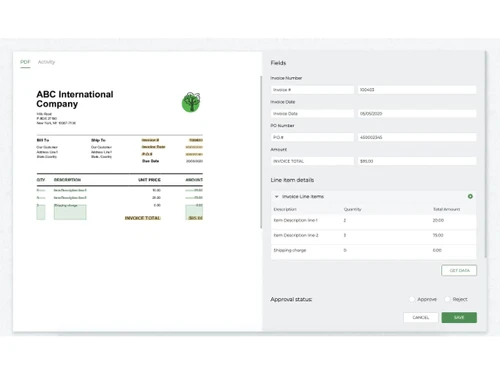This screenshot has width=500, height=375.
Task: Click the highlighted P.O.# label in PDF
Action: click(x=147, y=154)
